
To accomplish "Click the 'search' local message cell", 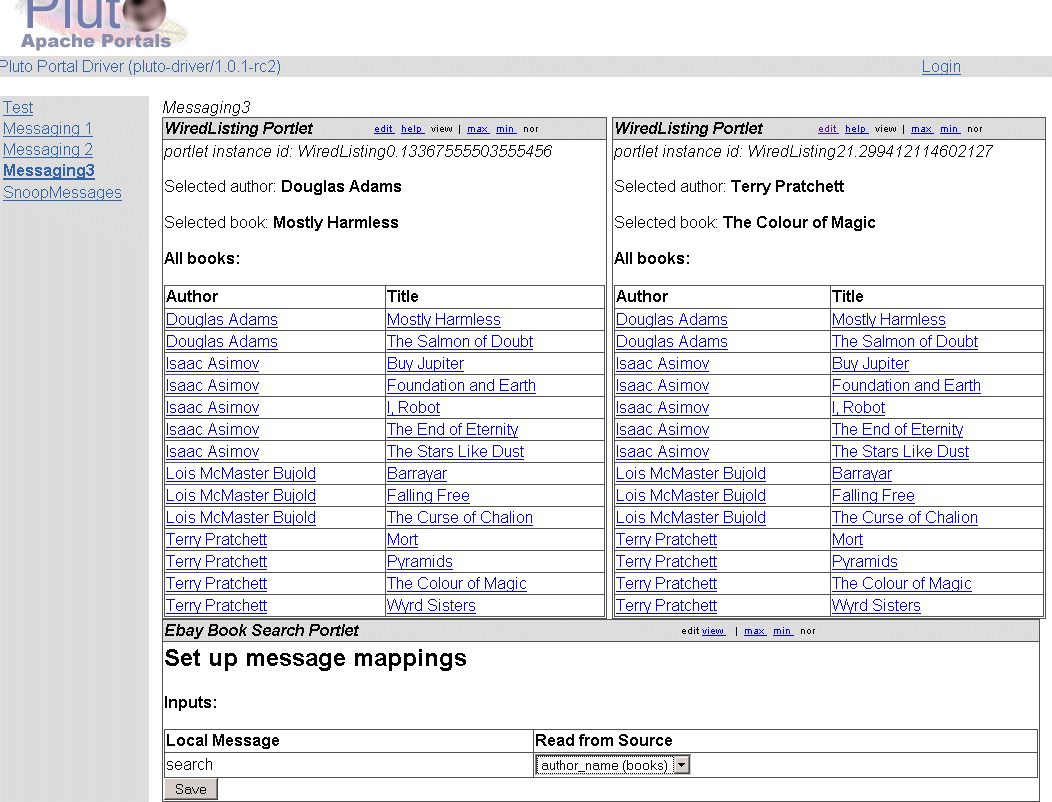I will click(x=349, y=765).
